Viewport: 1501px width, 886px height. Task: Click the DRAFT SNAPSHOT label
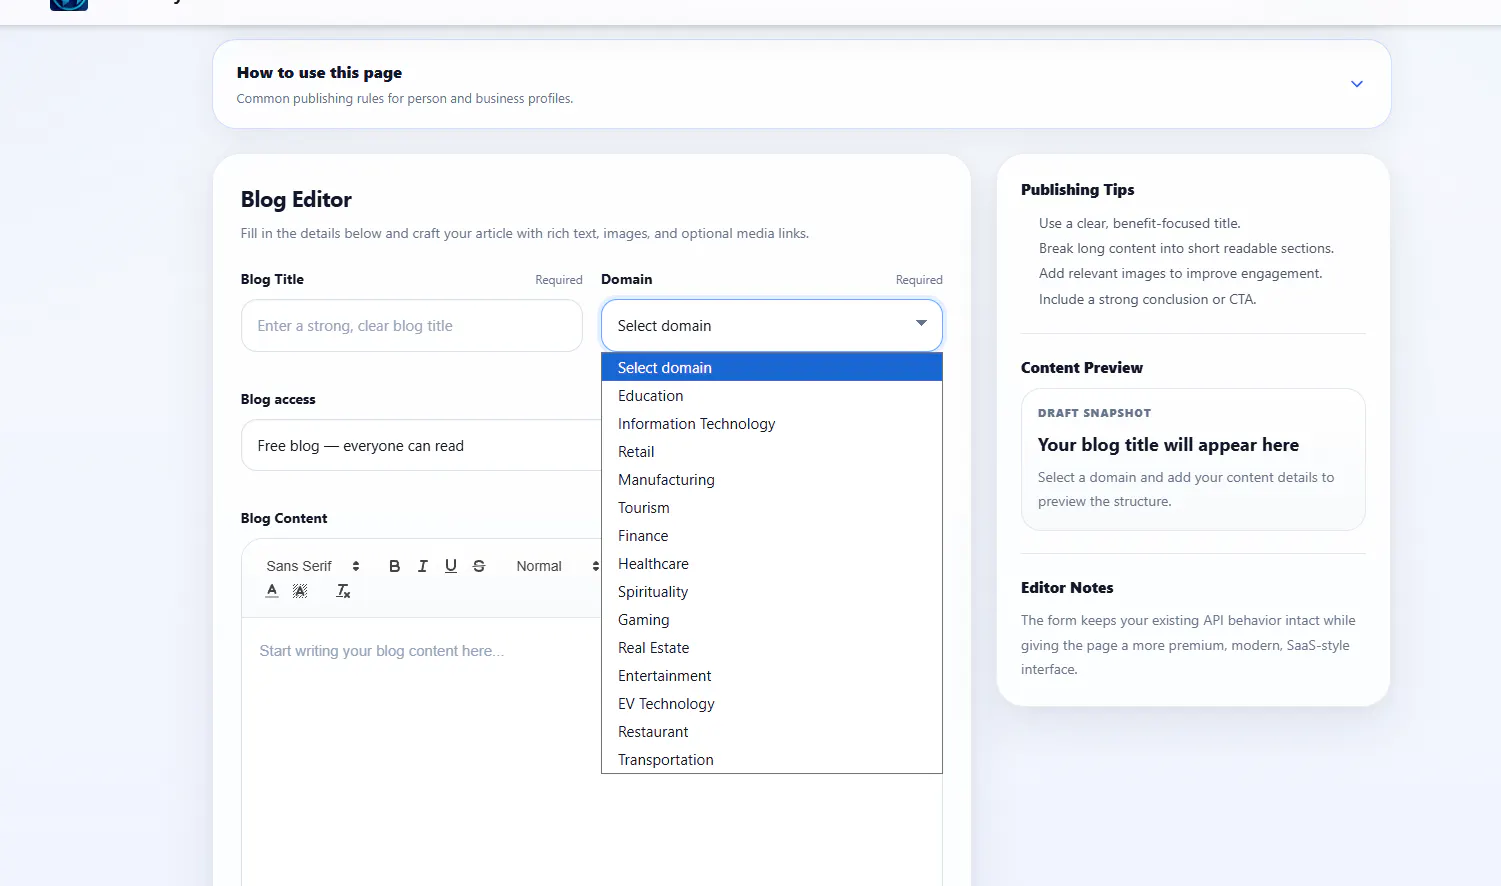click(x=1094, y=413)
